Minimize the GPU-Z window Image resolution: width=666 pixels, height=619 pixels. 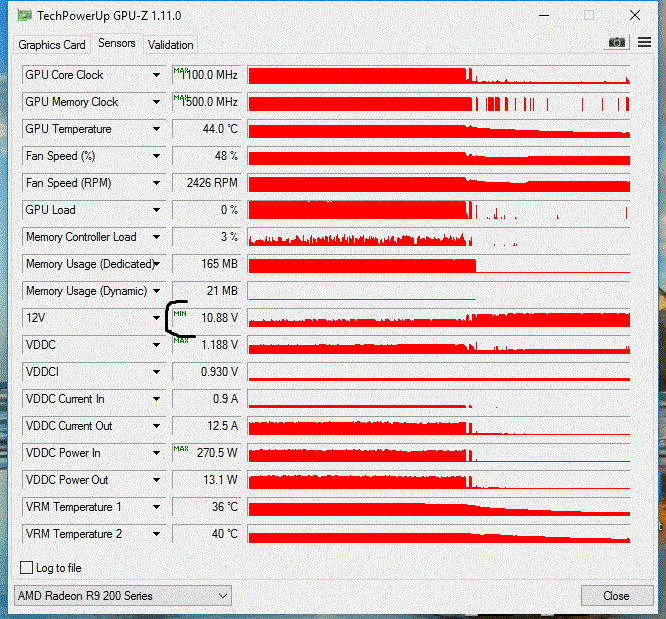pos(544,15)
